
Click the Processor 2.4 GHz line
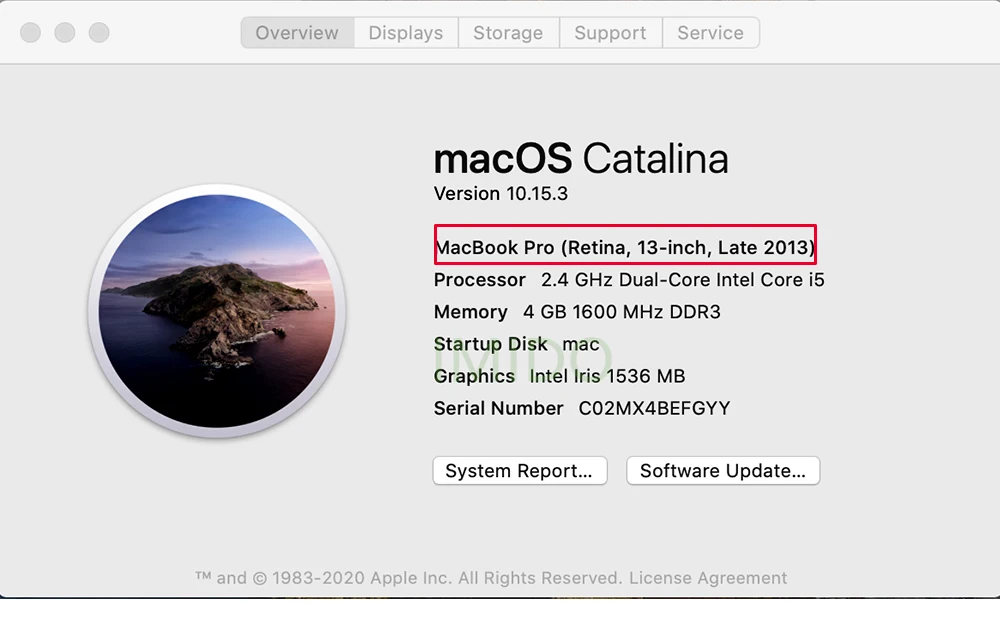coord(629,280)
